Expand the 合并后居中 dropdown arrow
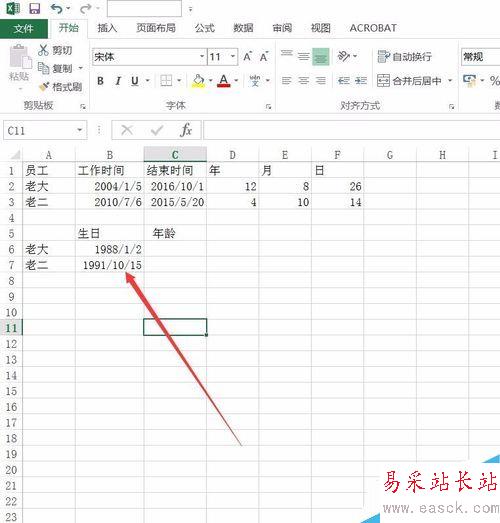This screenshot has width=500, height=523. click(x=450, y=80)
